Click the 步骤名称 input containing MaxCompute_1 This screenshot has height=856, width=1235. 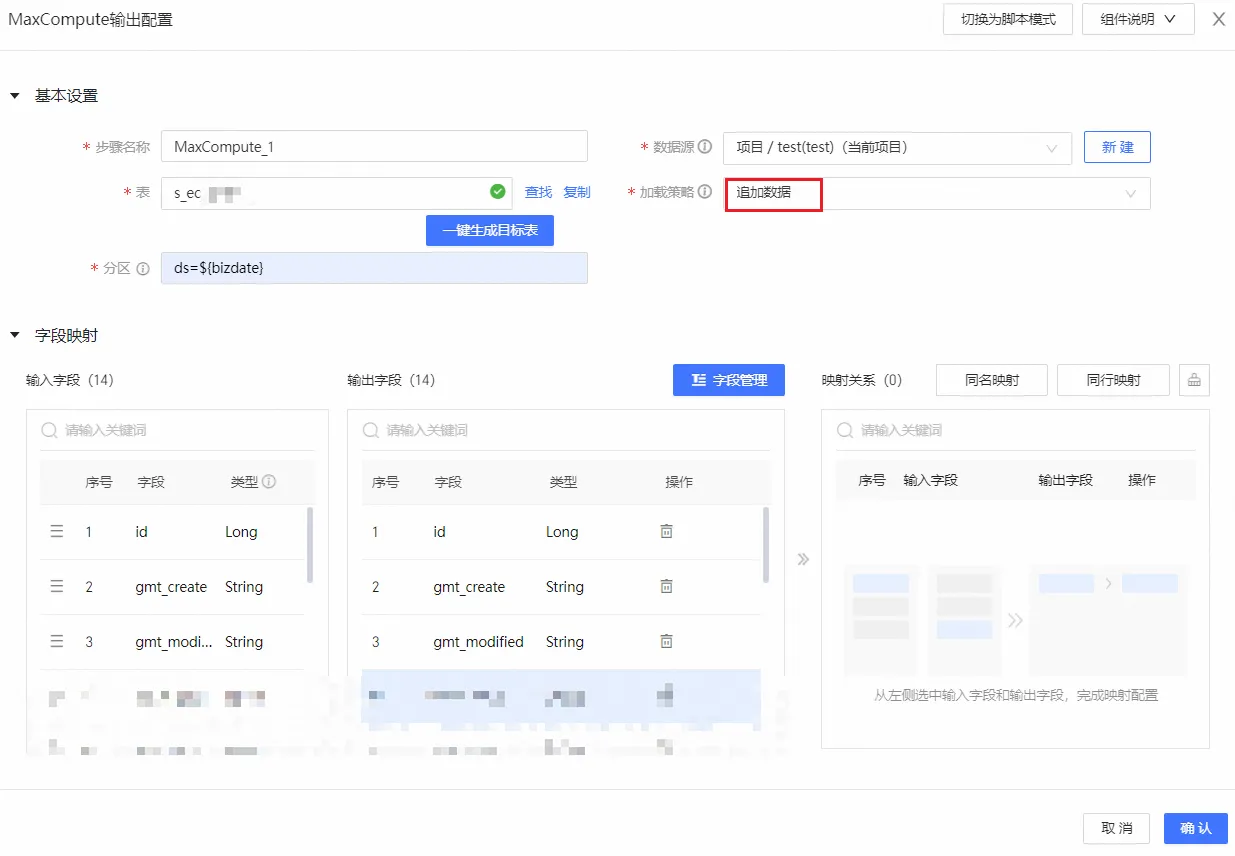pyautogui.click(x=374, y=146)
